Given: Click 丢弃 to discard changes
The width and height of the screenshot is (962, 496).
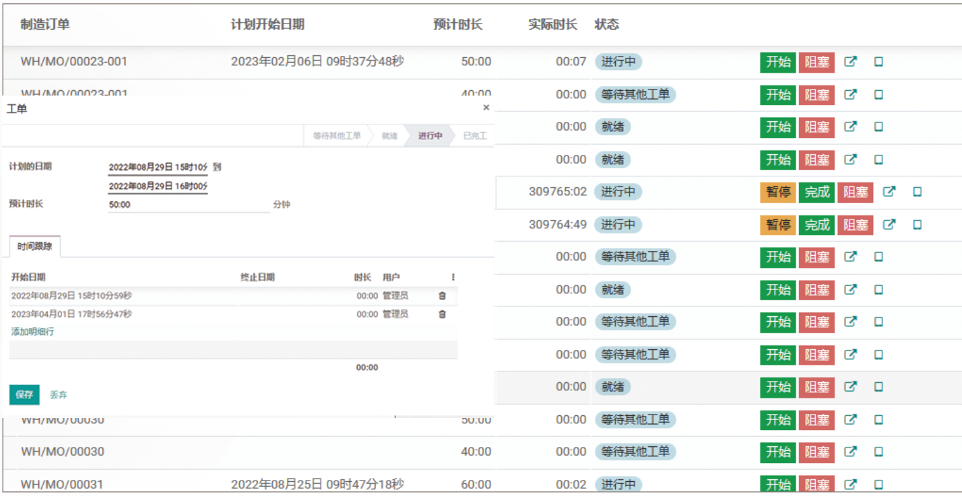Looking at the screenshot, I should [x=58, y=395].
